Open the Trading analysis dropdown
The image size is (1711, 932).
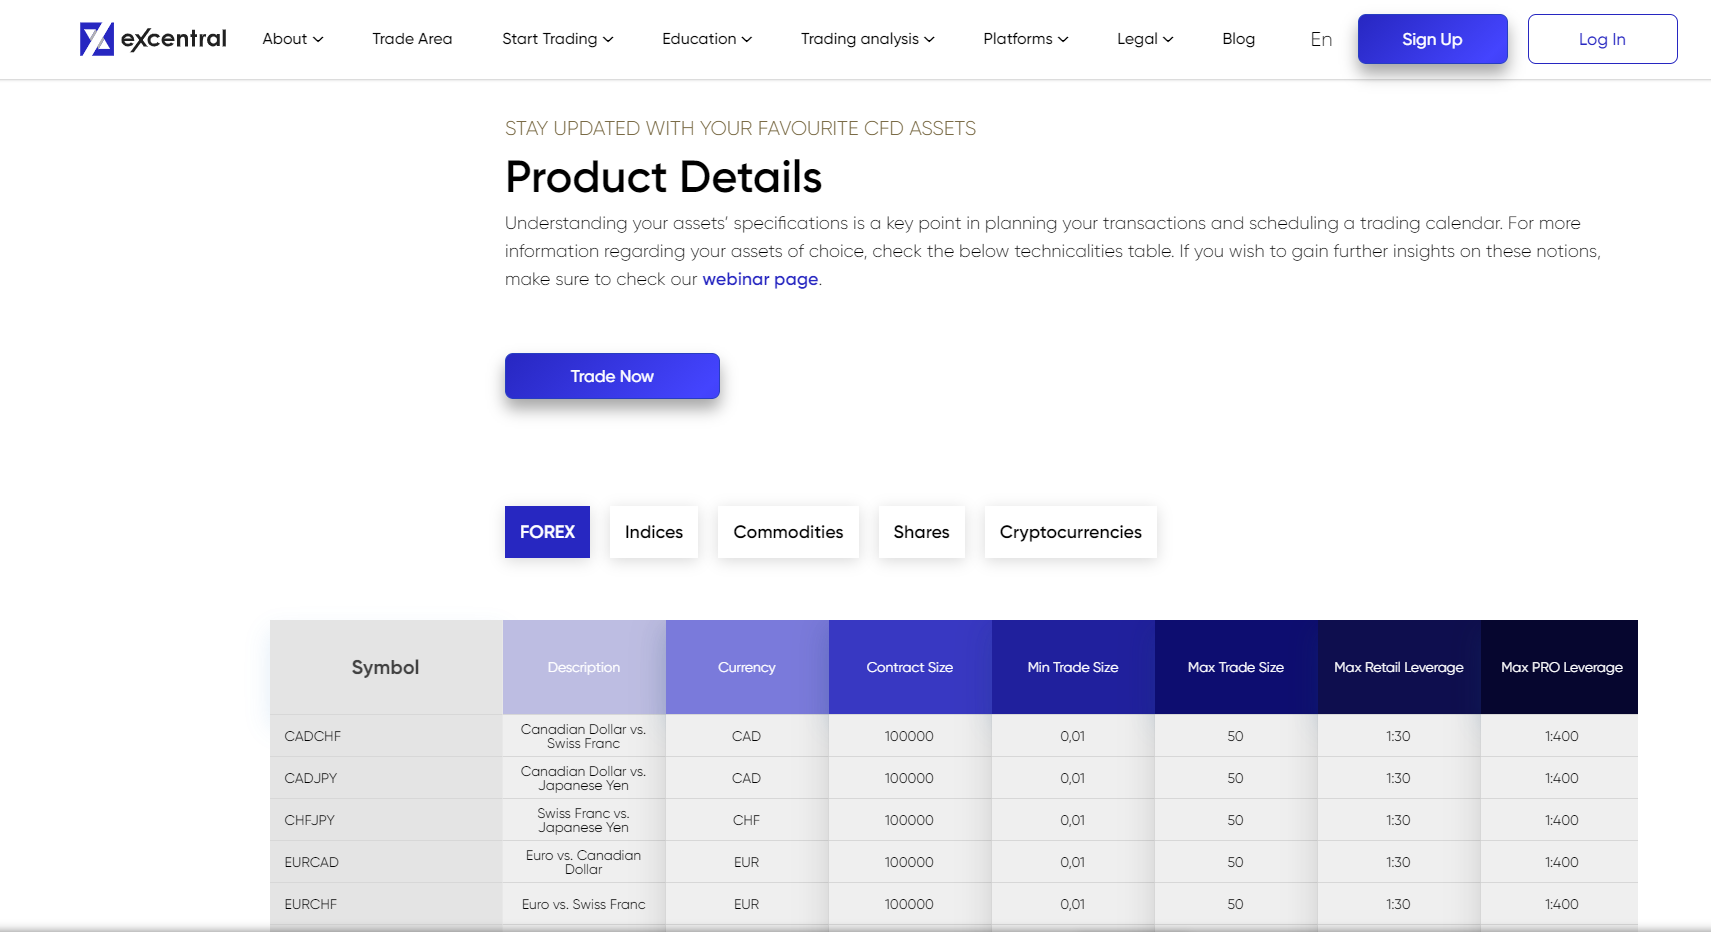[866, 39]
